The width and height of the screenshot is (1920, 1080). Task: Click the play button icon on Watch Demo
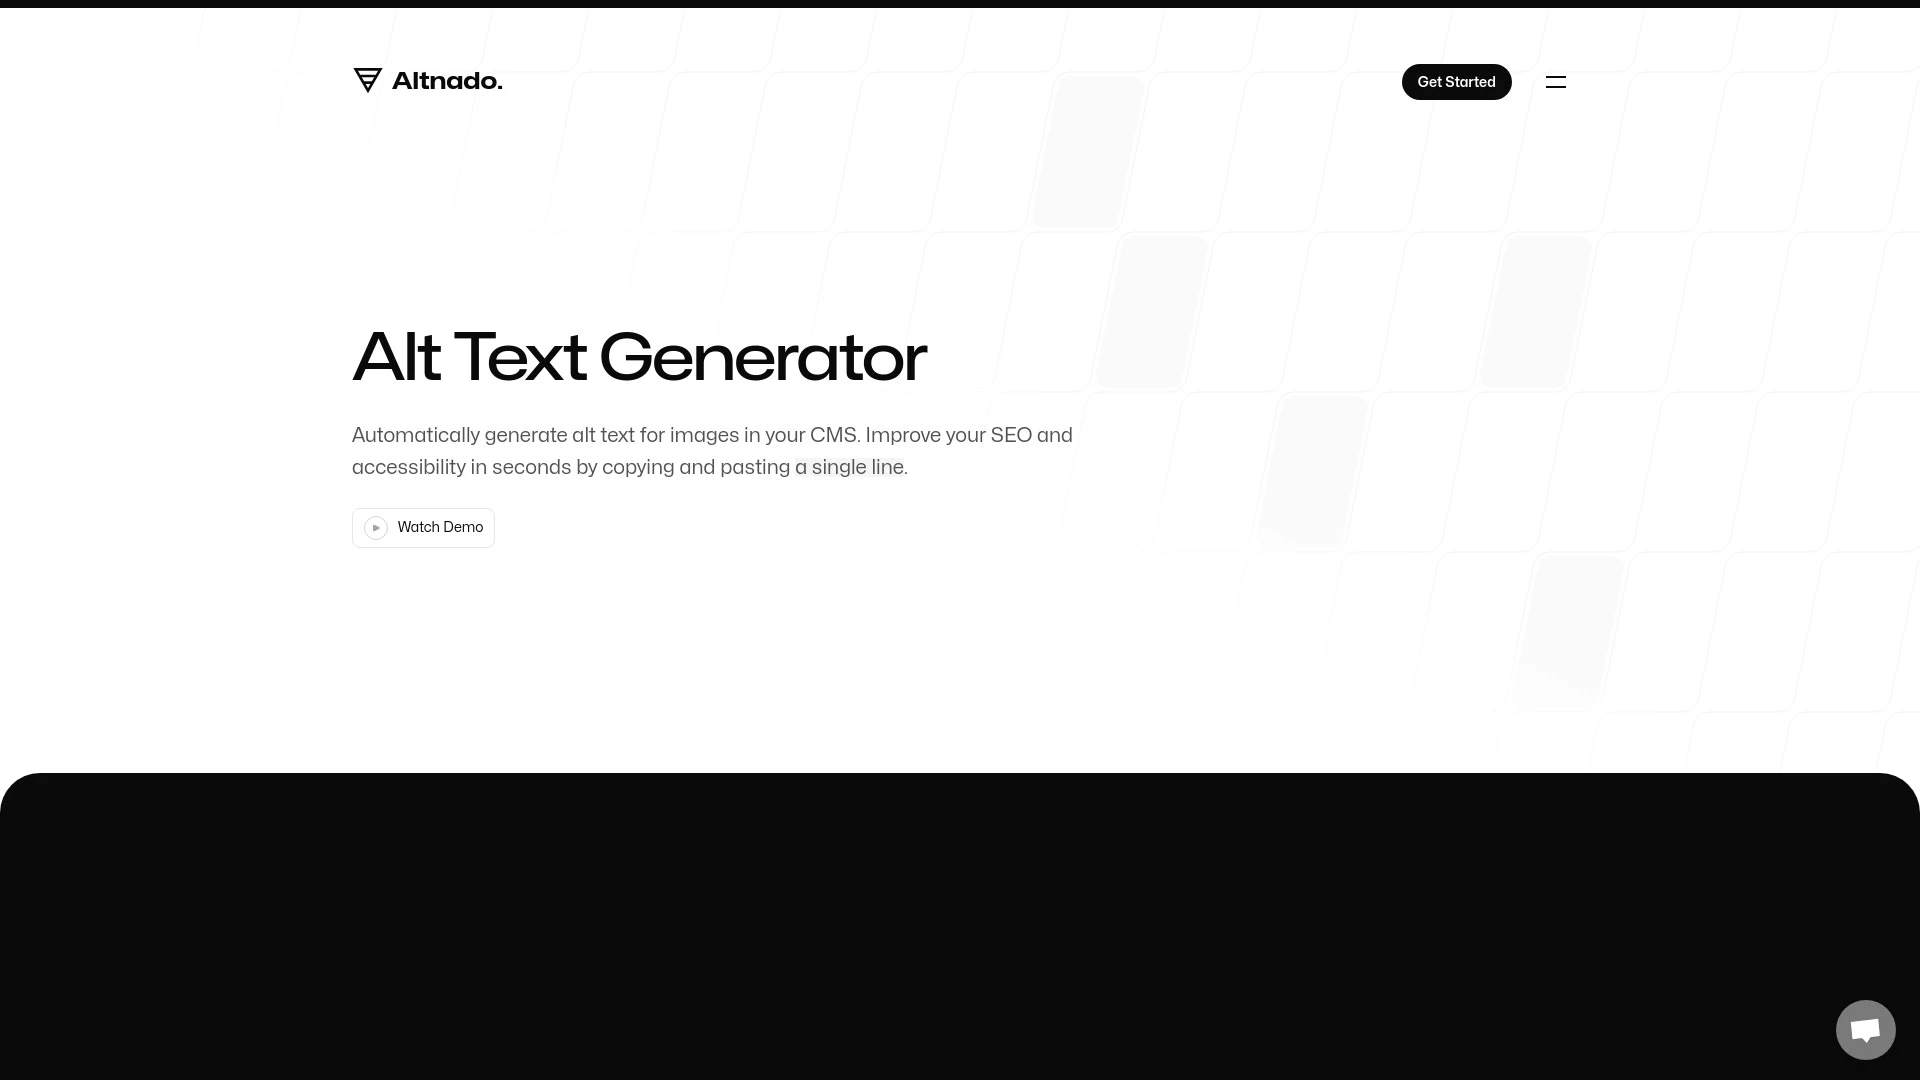pos(376,527)
